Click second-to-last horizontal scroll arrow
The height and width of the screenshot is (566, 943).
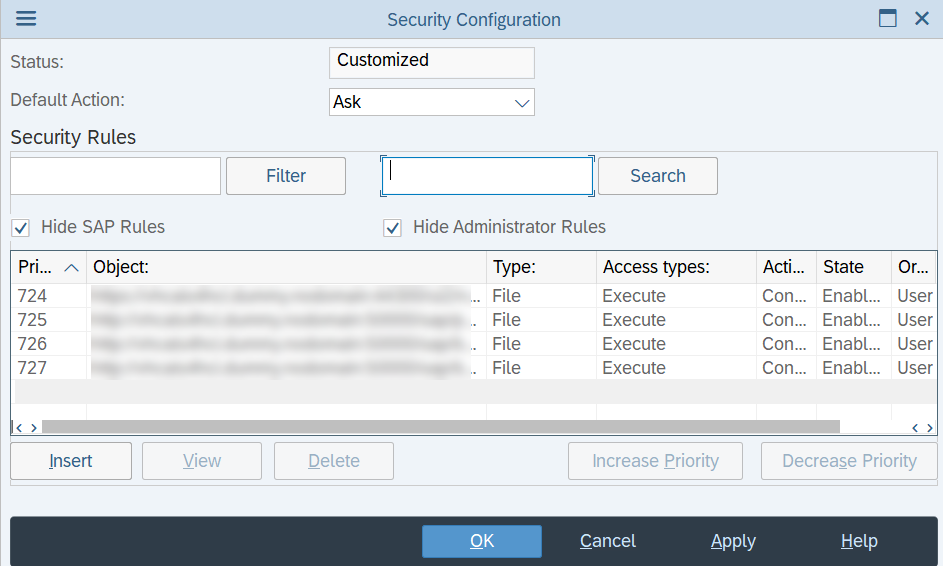(x=915, y=428)
